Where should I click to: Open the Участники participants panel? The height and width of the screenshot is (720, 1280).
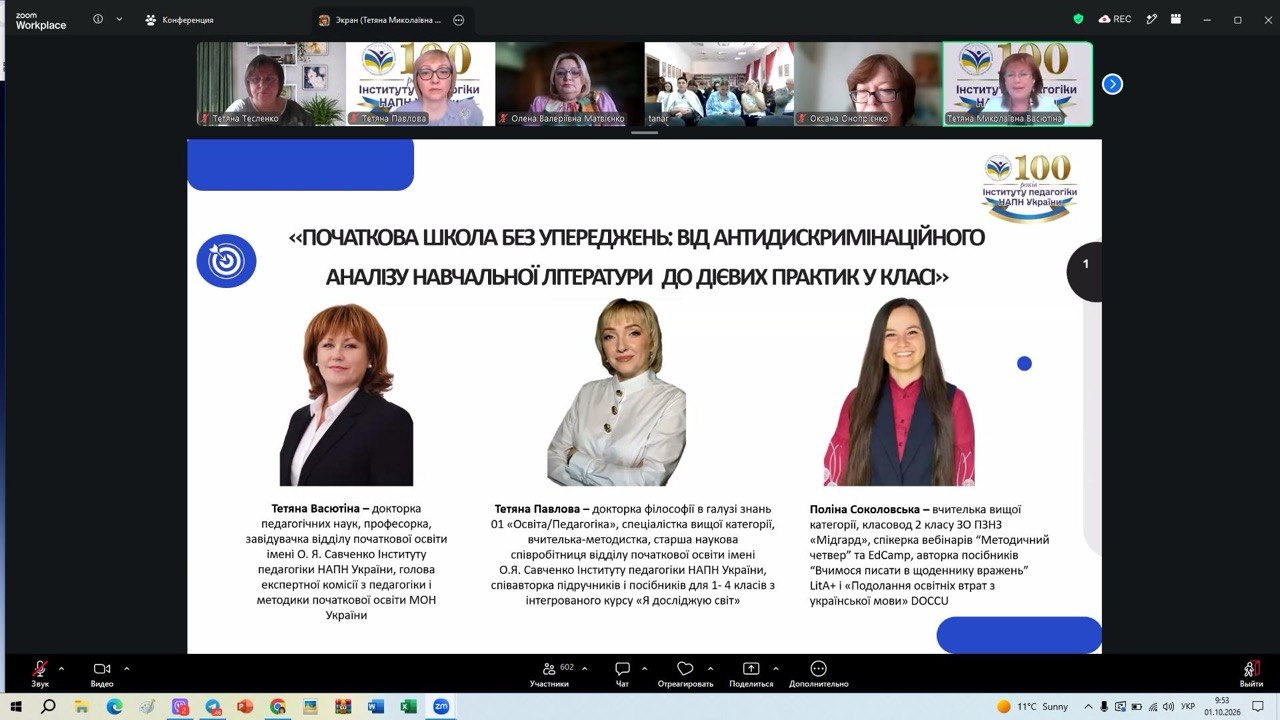pyautogui.click(x=549, y=674)
